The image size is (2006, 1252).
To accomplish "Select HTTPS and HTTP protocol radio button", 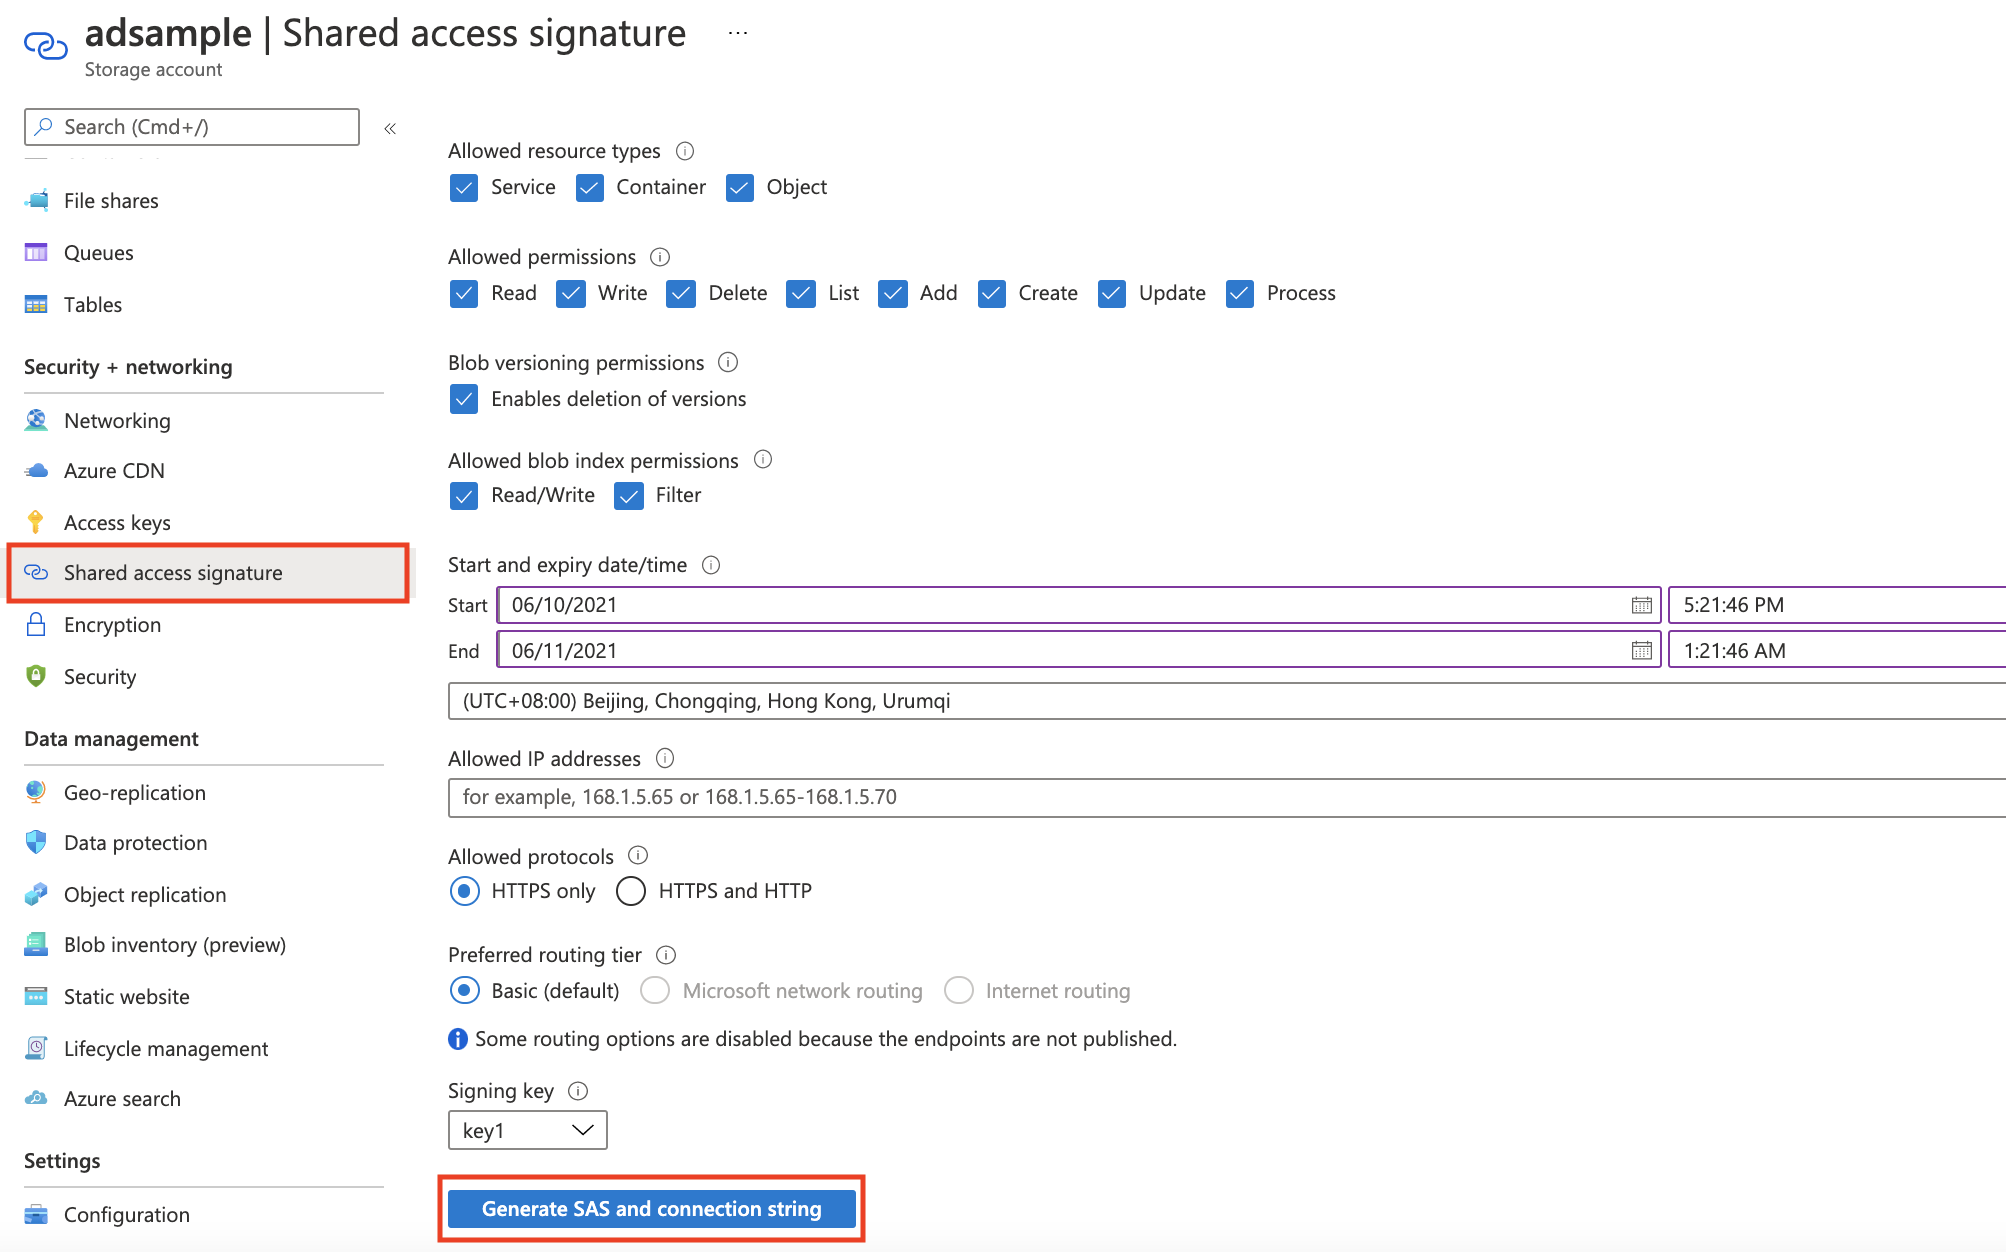I will 629,890.
